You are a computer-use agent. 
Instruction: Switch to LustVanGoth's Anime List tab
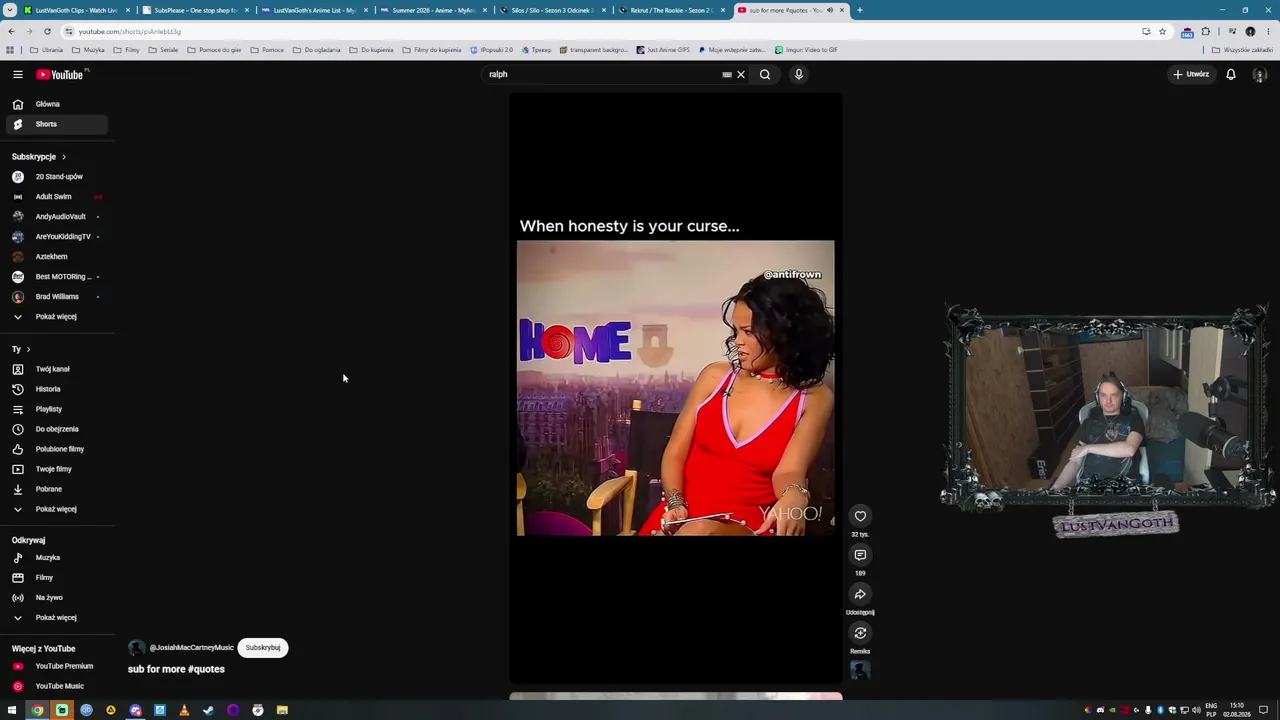315,10
